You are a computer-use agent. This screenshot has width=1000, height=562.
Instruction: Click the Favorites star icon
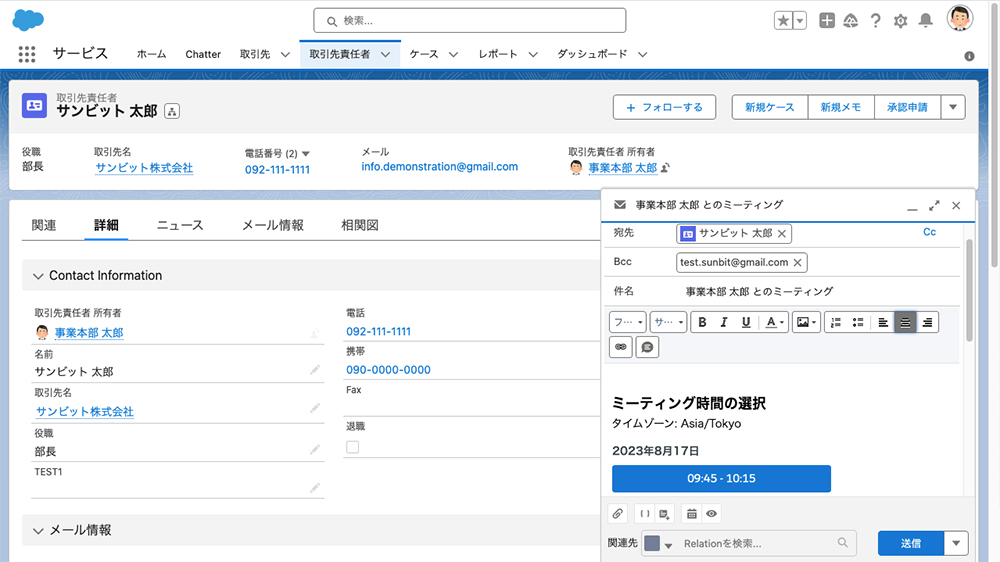coord(783,20)
